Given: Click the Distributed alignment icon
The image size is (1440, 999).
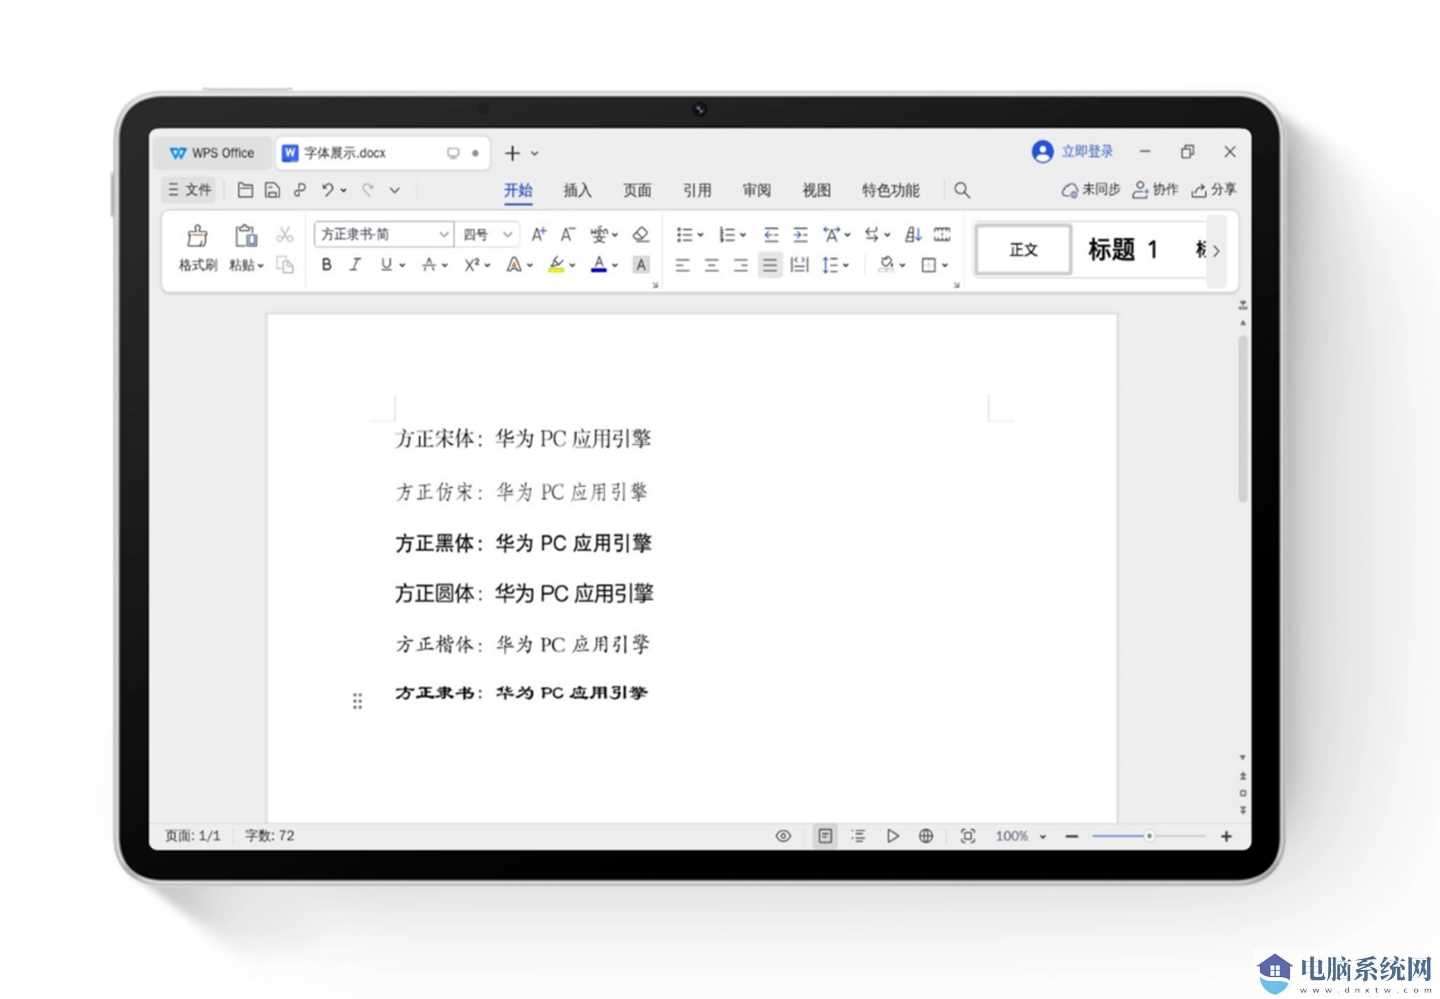Looking at the screenshot, I should tap(799, 265).
